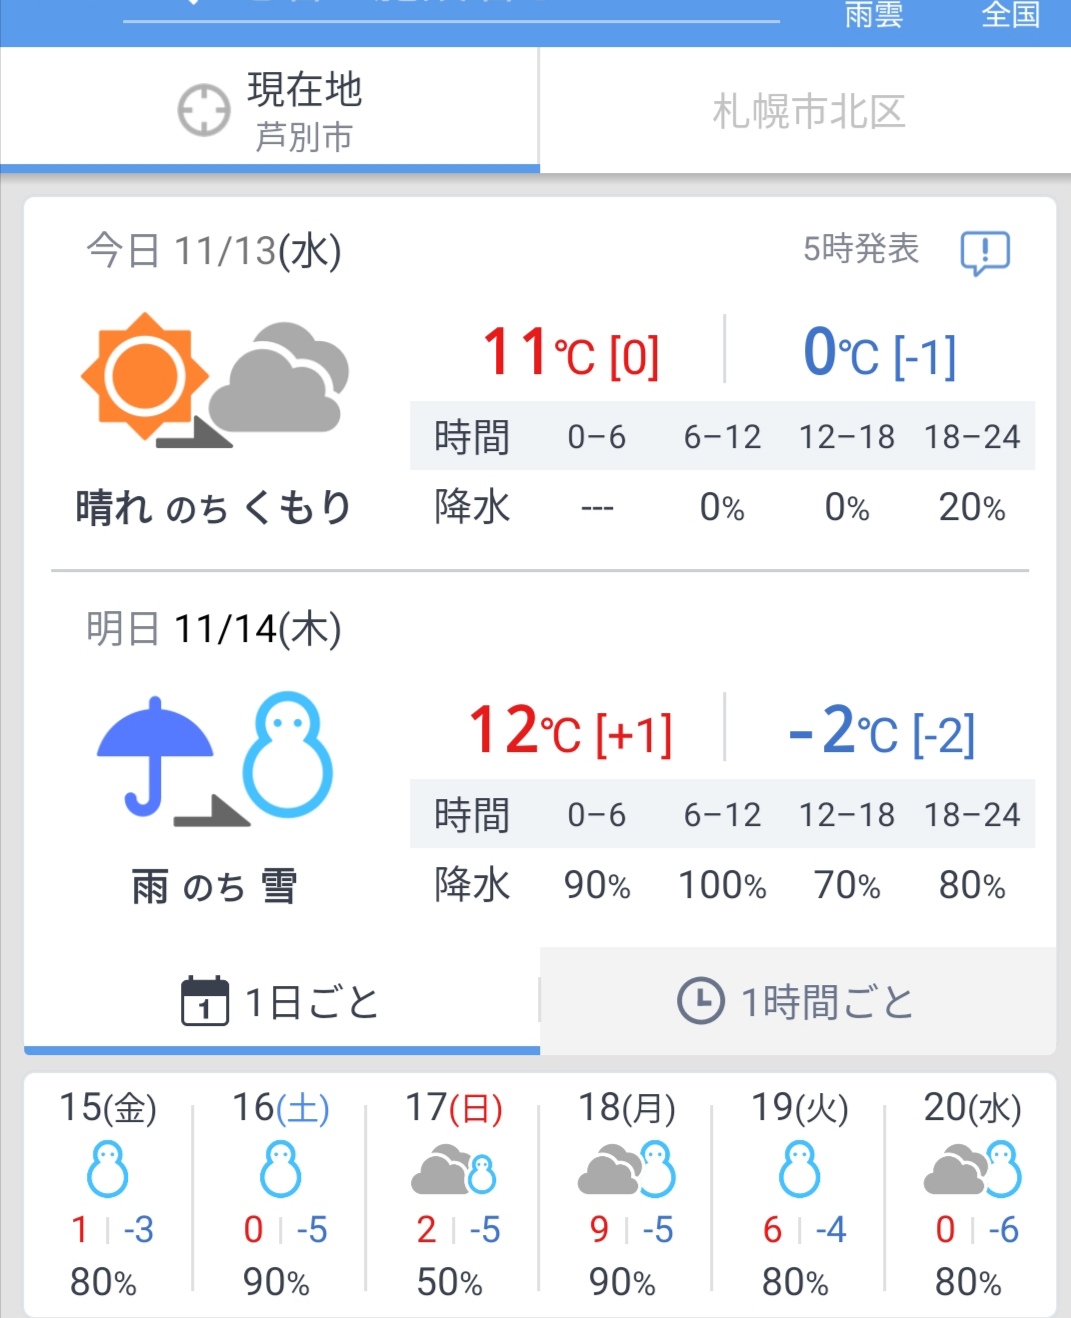Switch to the 現在地 芦別市 tab
The width and height of the screenshot is (1071, 1318).
click(x=270, y=110)
